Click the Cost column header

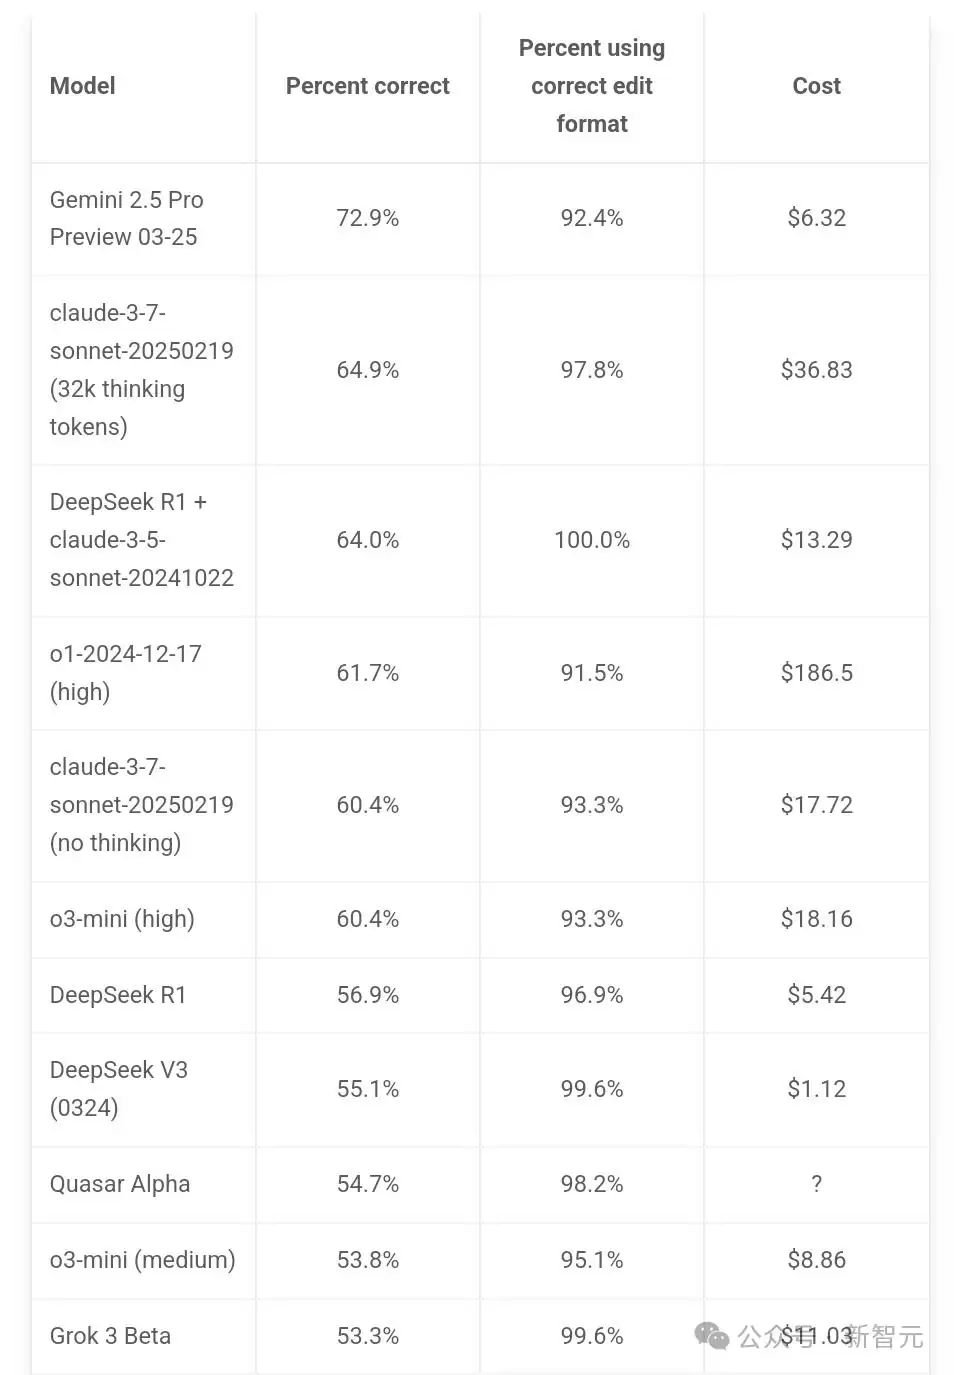[x=817, y=86]
